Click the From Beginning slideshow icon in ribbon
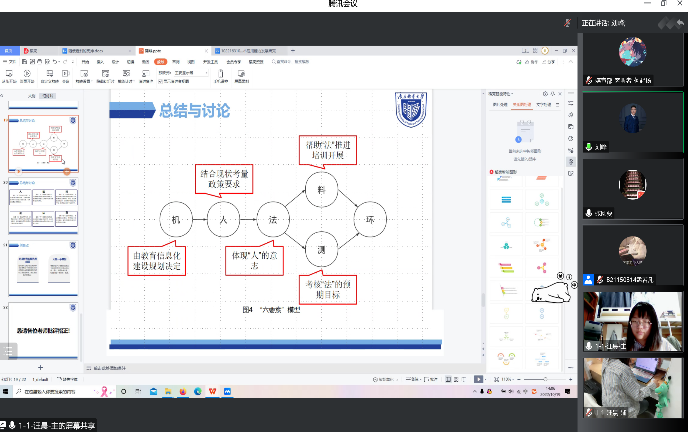This screenshot has height=432, width=688. tap(10, 74)
